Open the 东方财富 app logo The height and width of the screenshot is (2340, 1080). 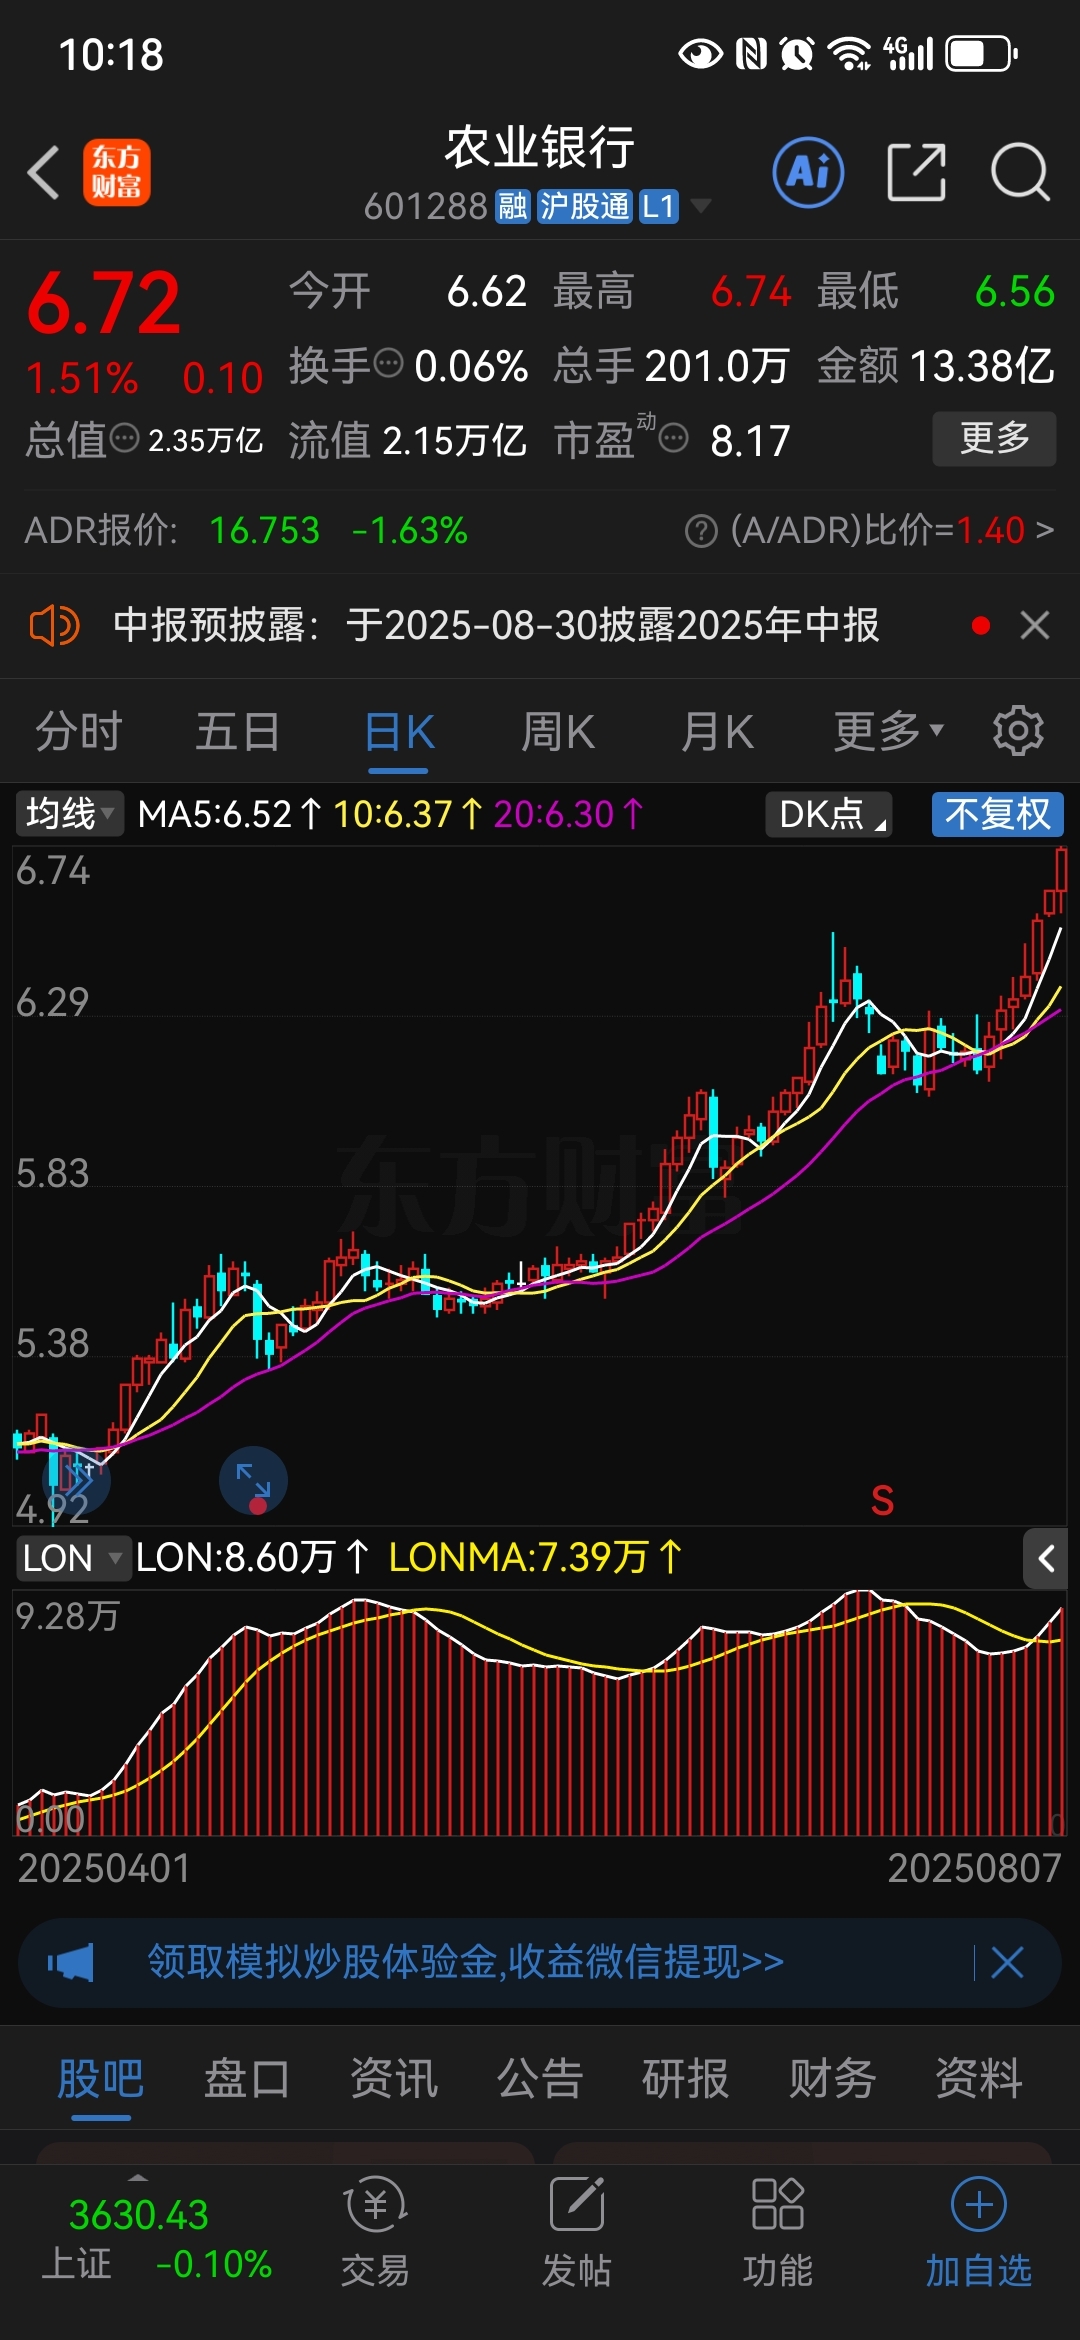116,172
